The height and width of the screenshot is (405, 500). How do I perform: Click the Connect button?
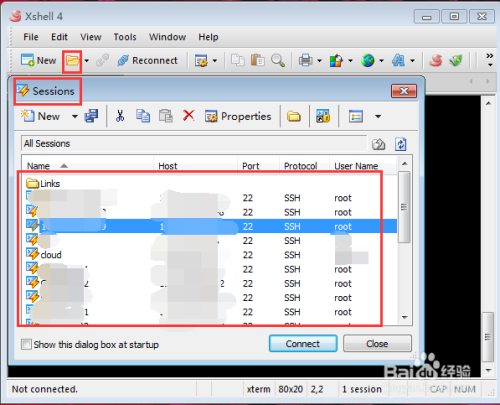pos(303,343)
